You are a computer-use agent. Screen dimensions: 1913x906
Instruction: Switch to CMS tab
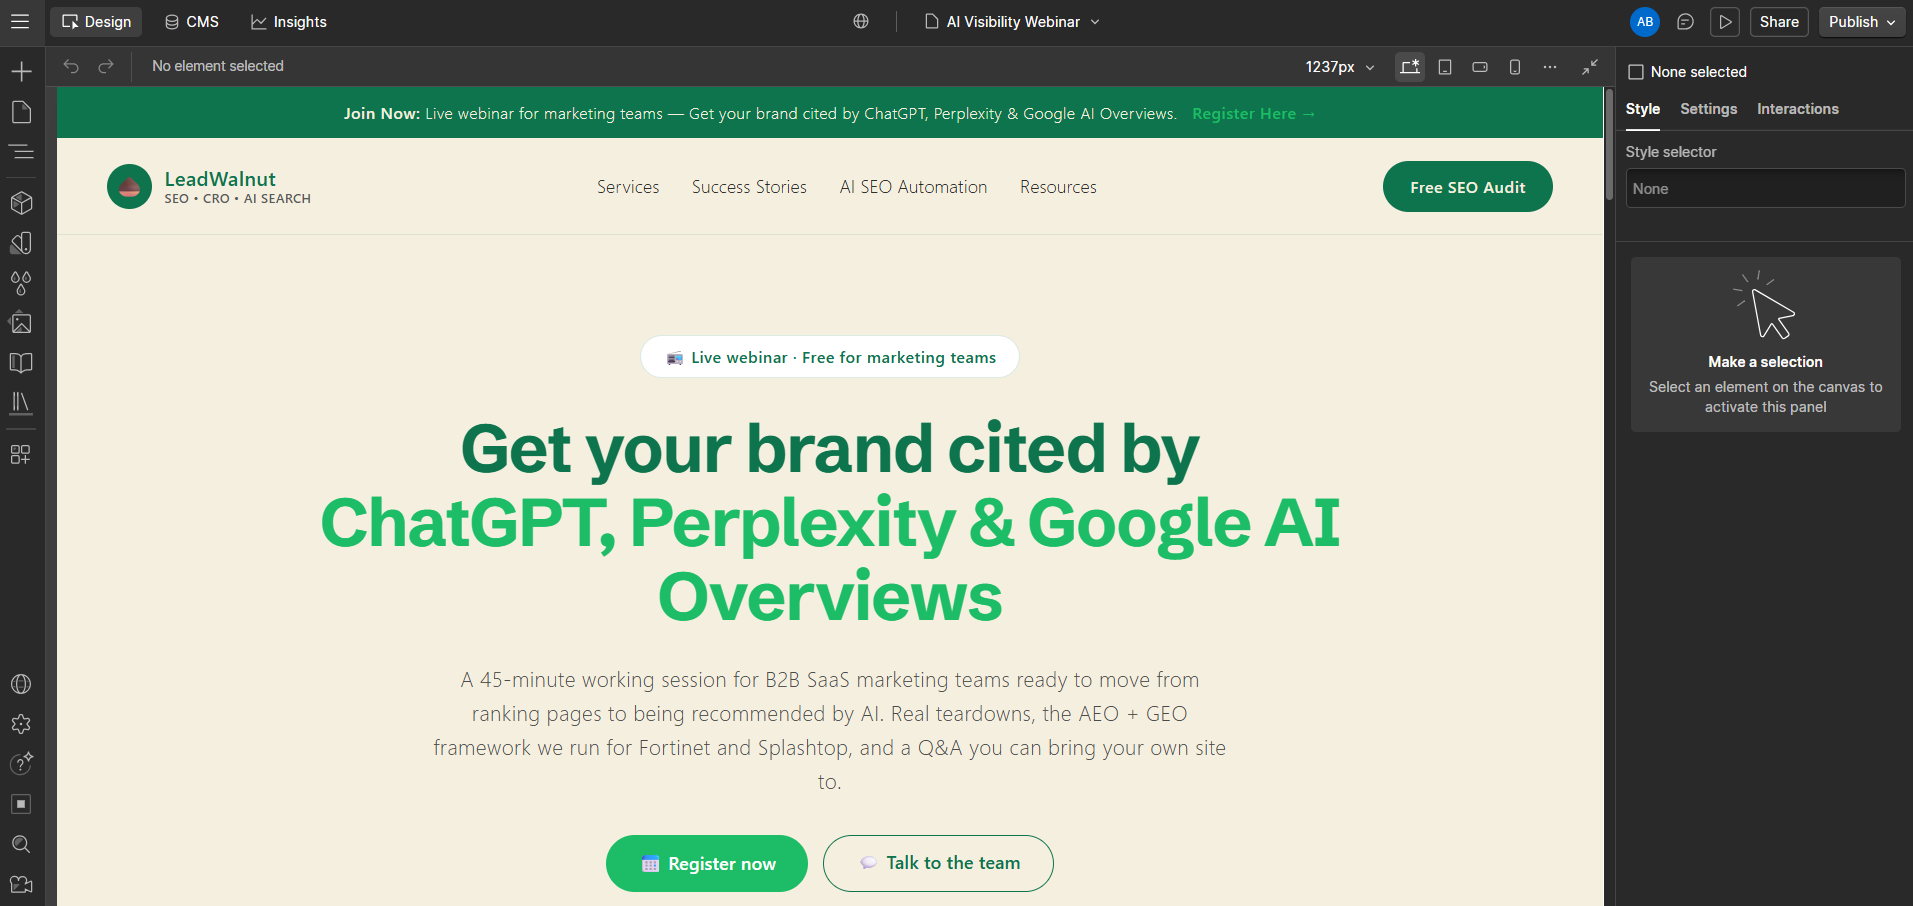coord(192,21)
